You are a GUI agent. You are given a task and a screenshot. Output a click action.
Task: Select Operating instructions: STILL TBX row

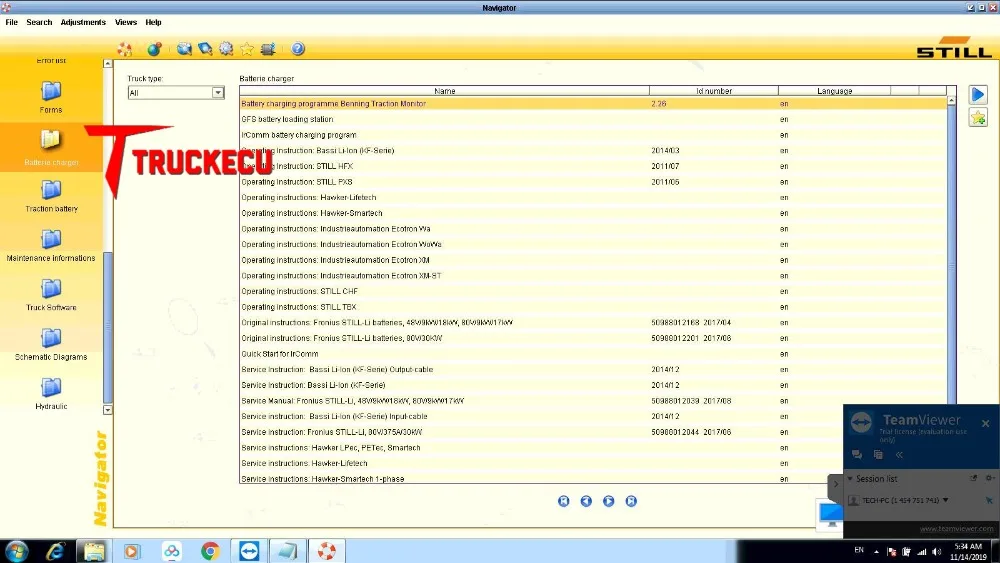coord(593,307)
